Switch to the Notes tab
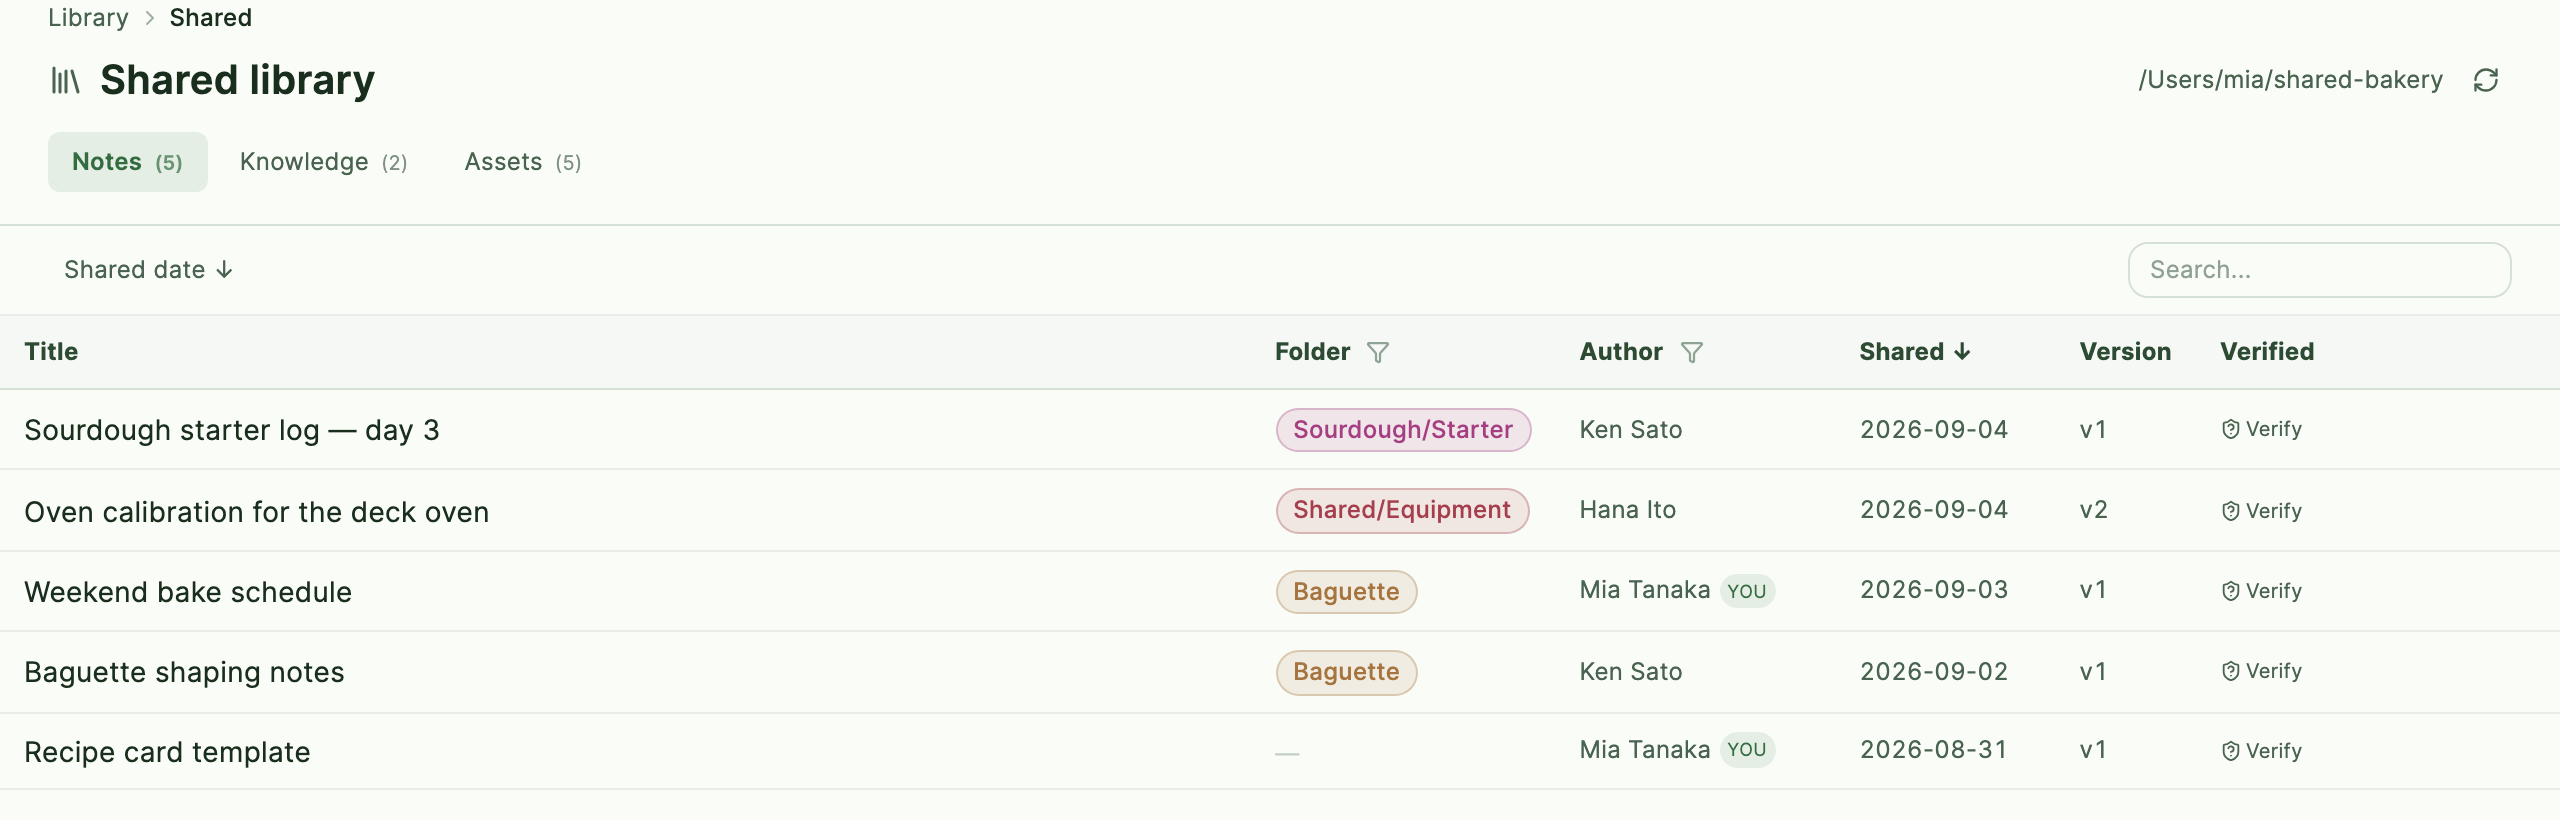2560x820 pixels. point(128,162)
